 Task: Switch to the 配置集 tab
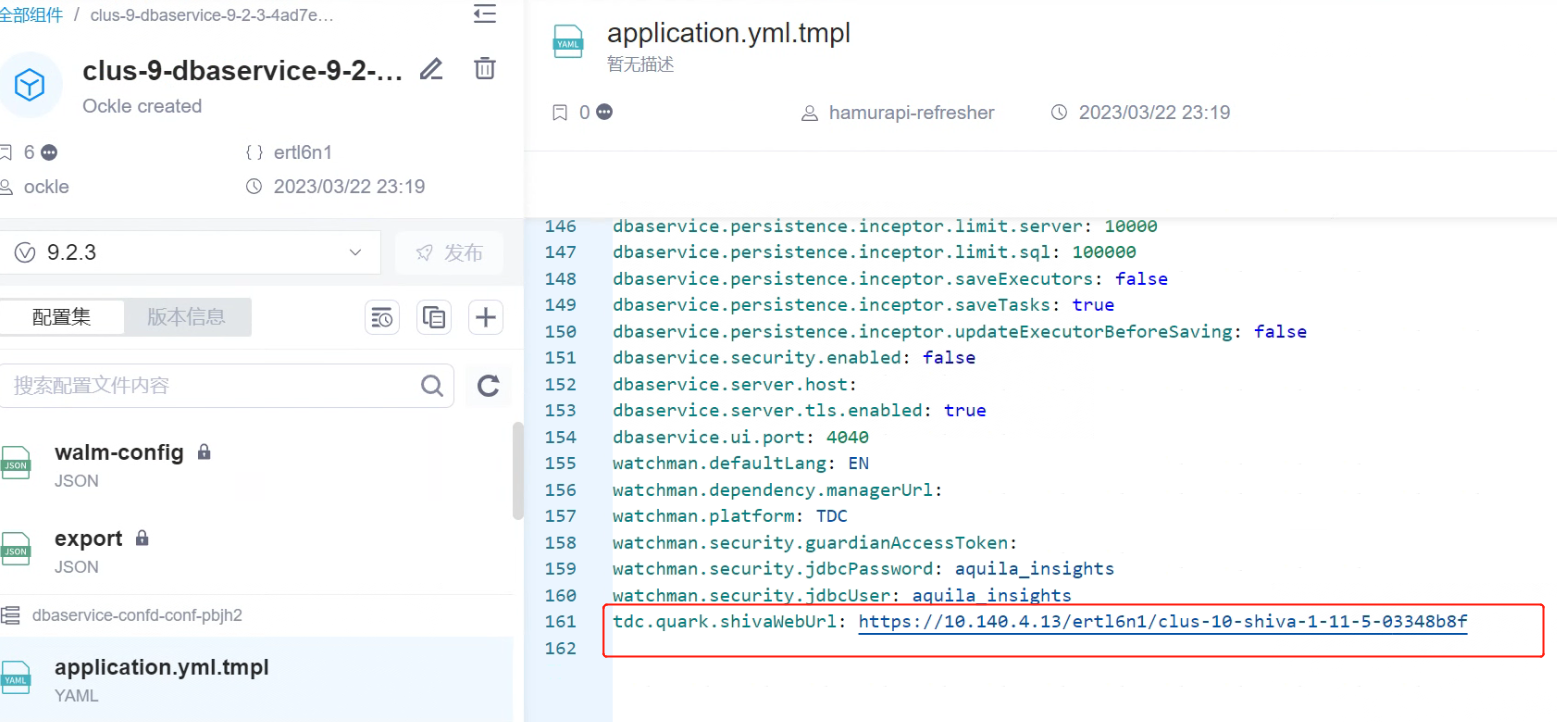[x=62, y=317]
